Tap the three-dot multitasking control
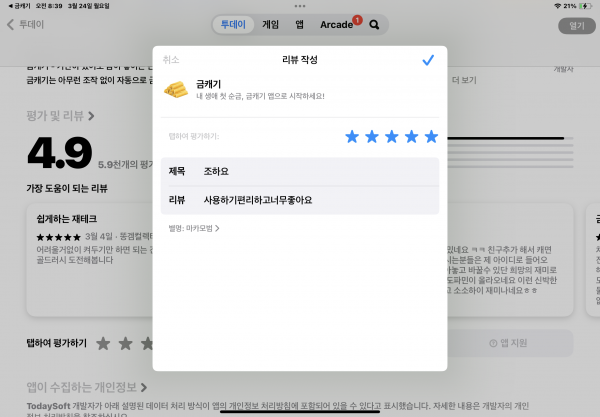This screenshot has height=417, width=600. [300, 6]
